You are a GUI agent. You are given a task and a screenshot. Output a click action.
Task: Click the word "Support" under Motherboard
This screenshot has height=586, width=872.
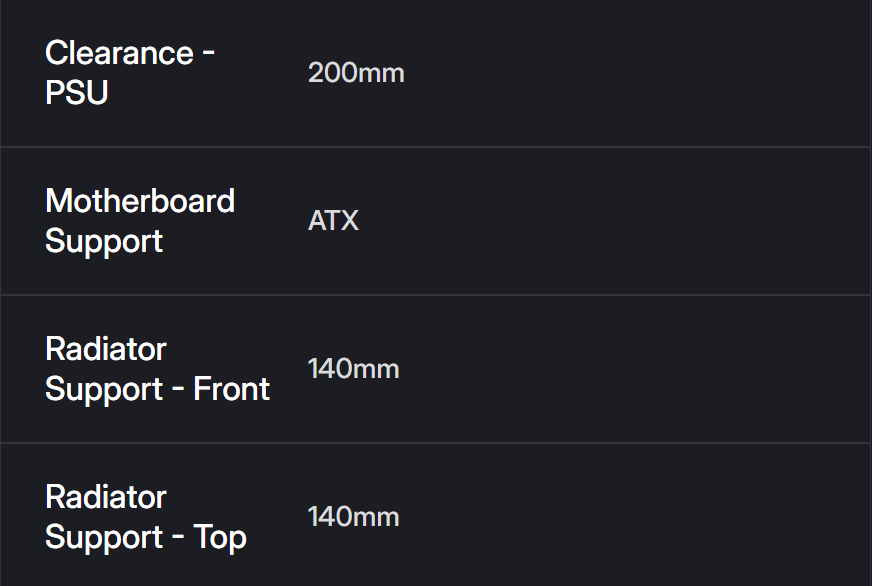[x=103, y=241]
